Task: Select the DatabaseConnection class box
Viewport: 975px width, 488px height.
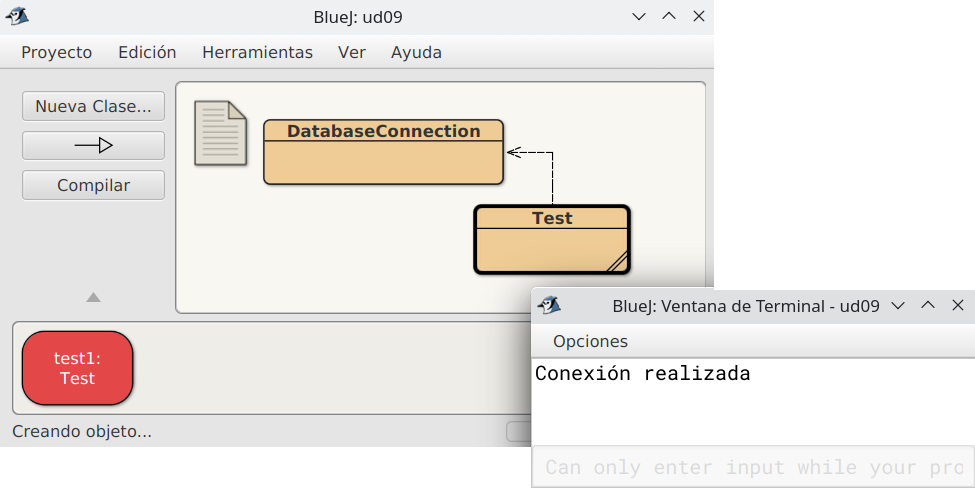Action: click(x=383, y=152)
